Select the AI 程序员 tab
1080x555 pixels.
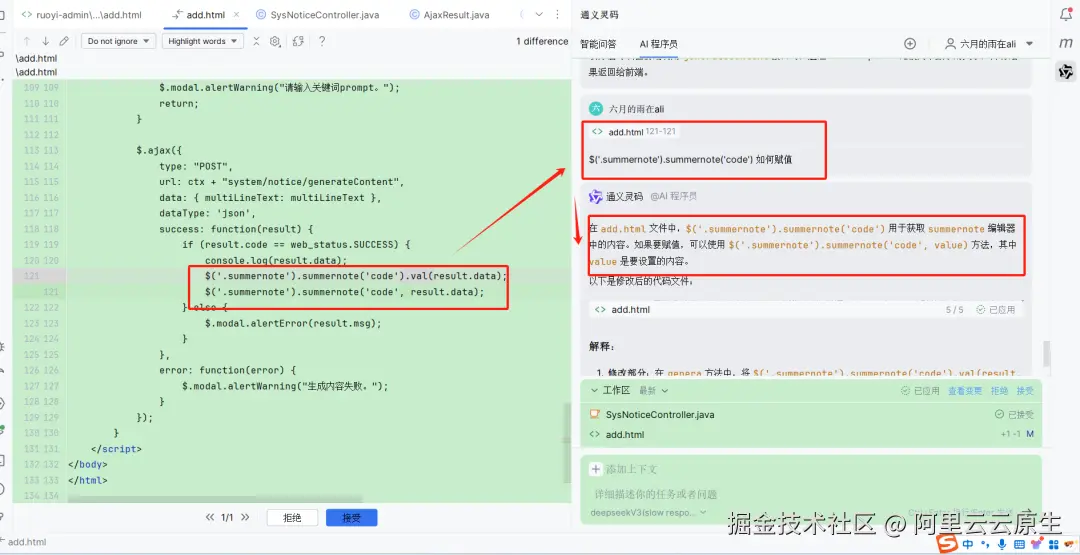(658, 44)
